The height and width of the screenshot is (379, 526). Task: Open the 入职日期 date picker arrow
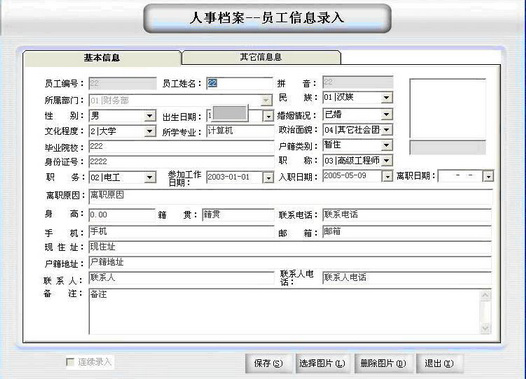pos(387,176)
